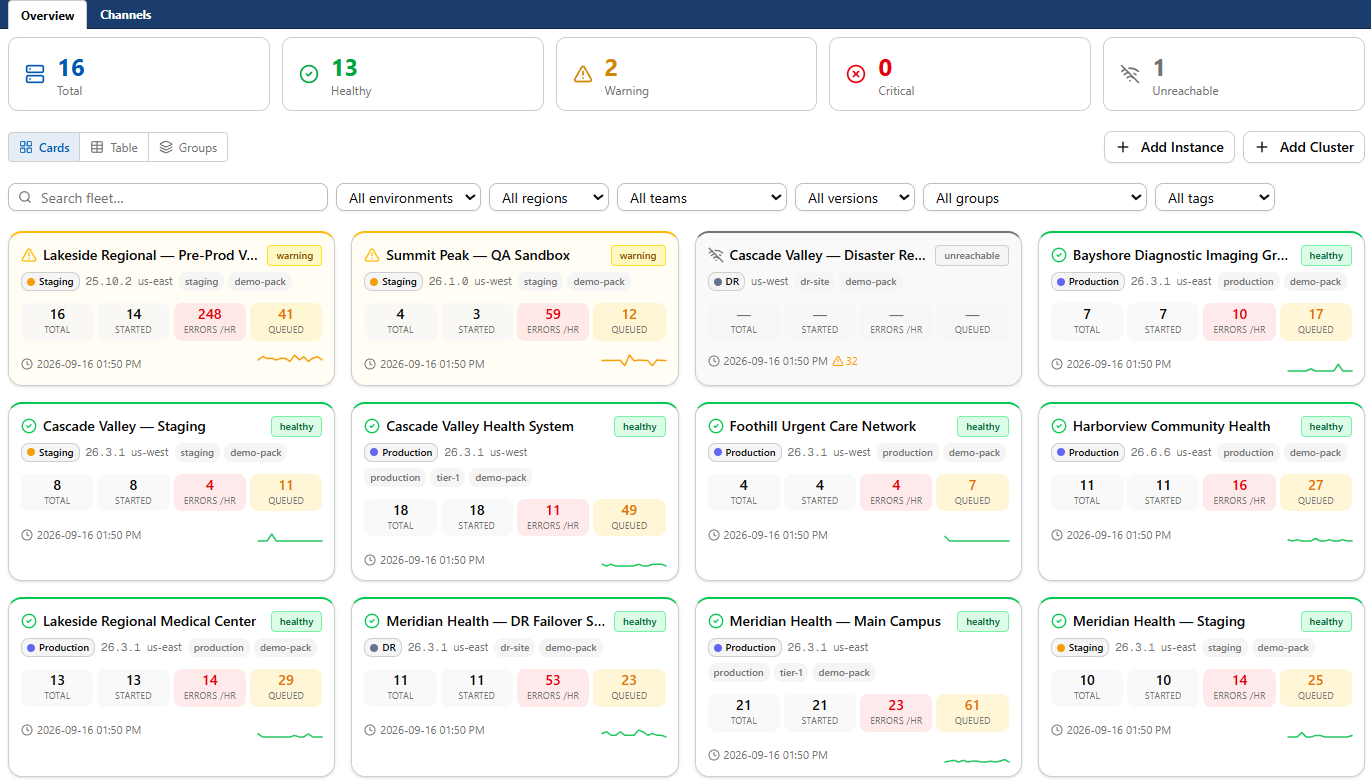Click healthy check icon on Meridian Health Staging card
The image size is (1371, 780).
pos(1059,621)
